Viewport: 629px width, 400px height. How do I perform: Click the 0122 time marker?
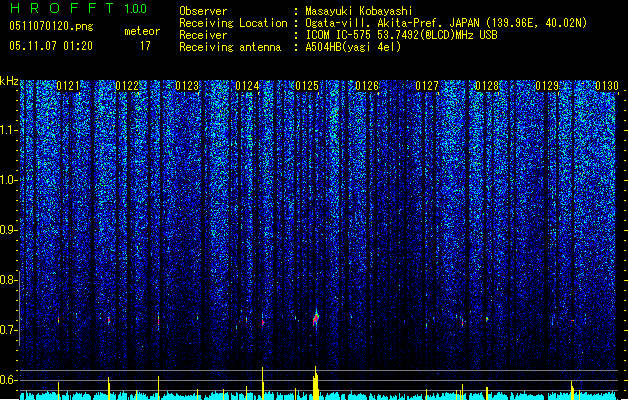tap(127, 86)
